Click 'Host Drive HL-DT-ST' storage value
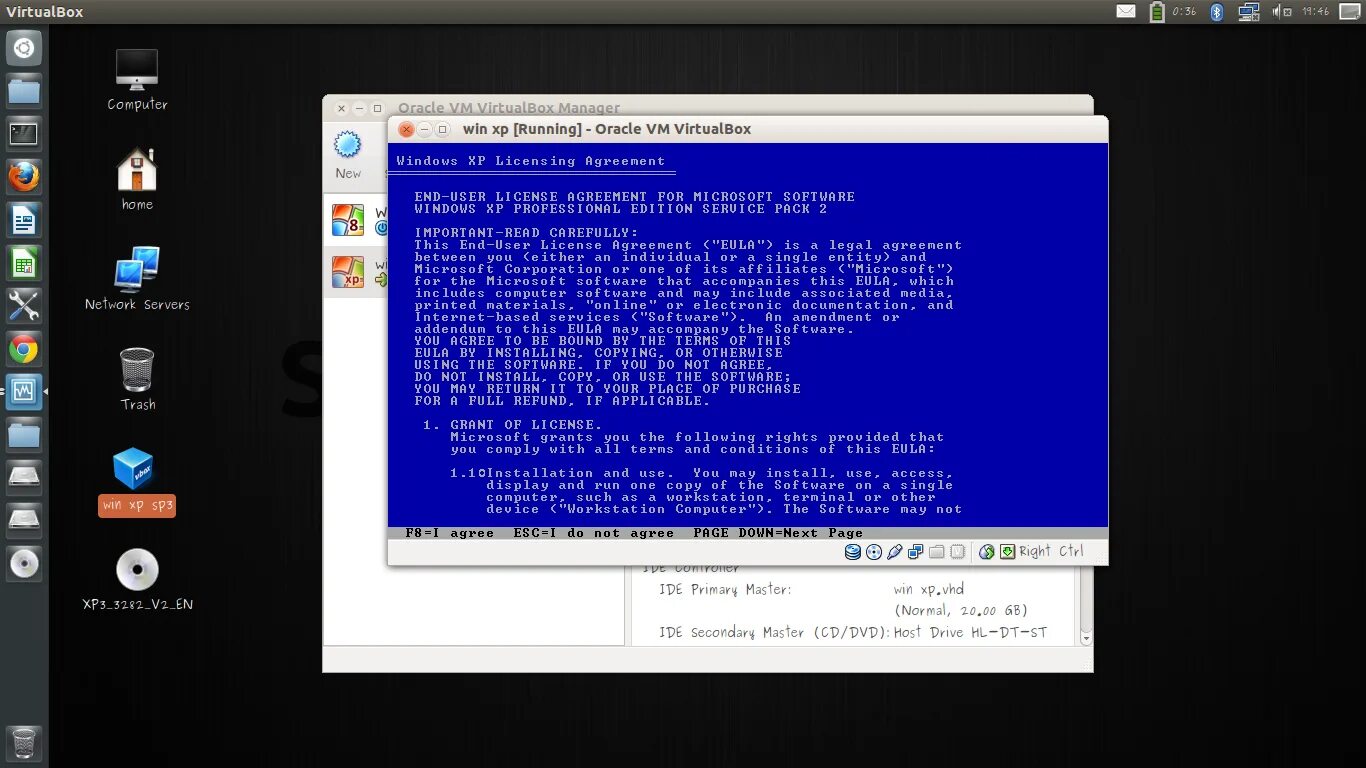This screenshot has width=1366, height=768. click(x=970, y=632)
